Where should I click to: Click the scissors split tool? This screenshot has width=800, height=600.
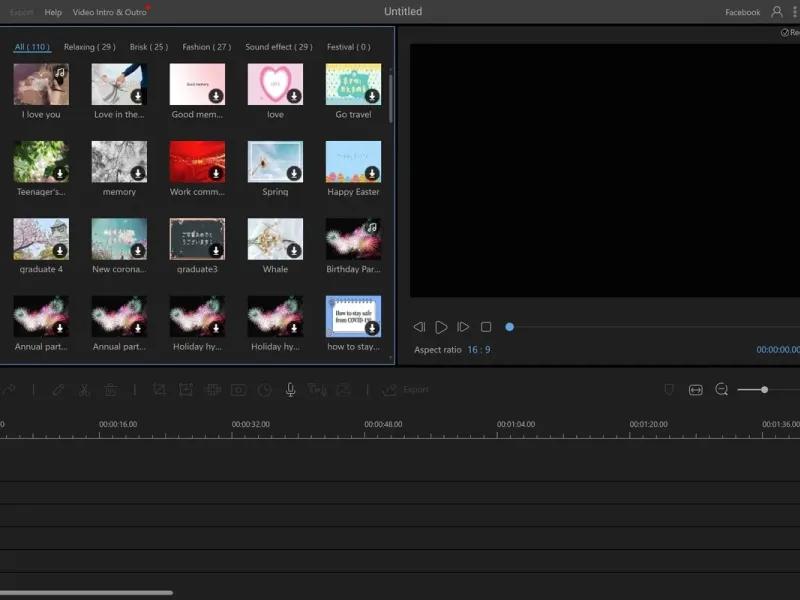[84, 390]
